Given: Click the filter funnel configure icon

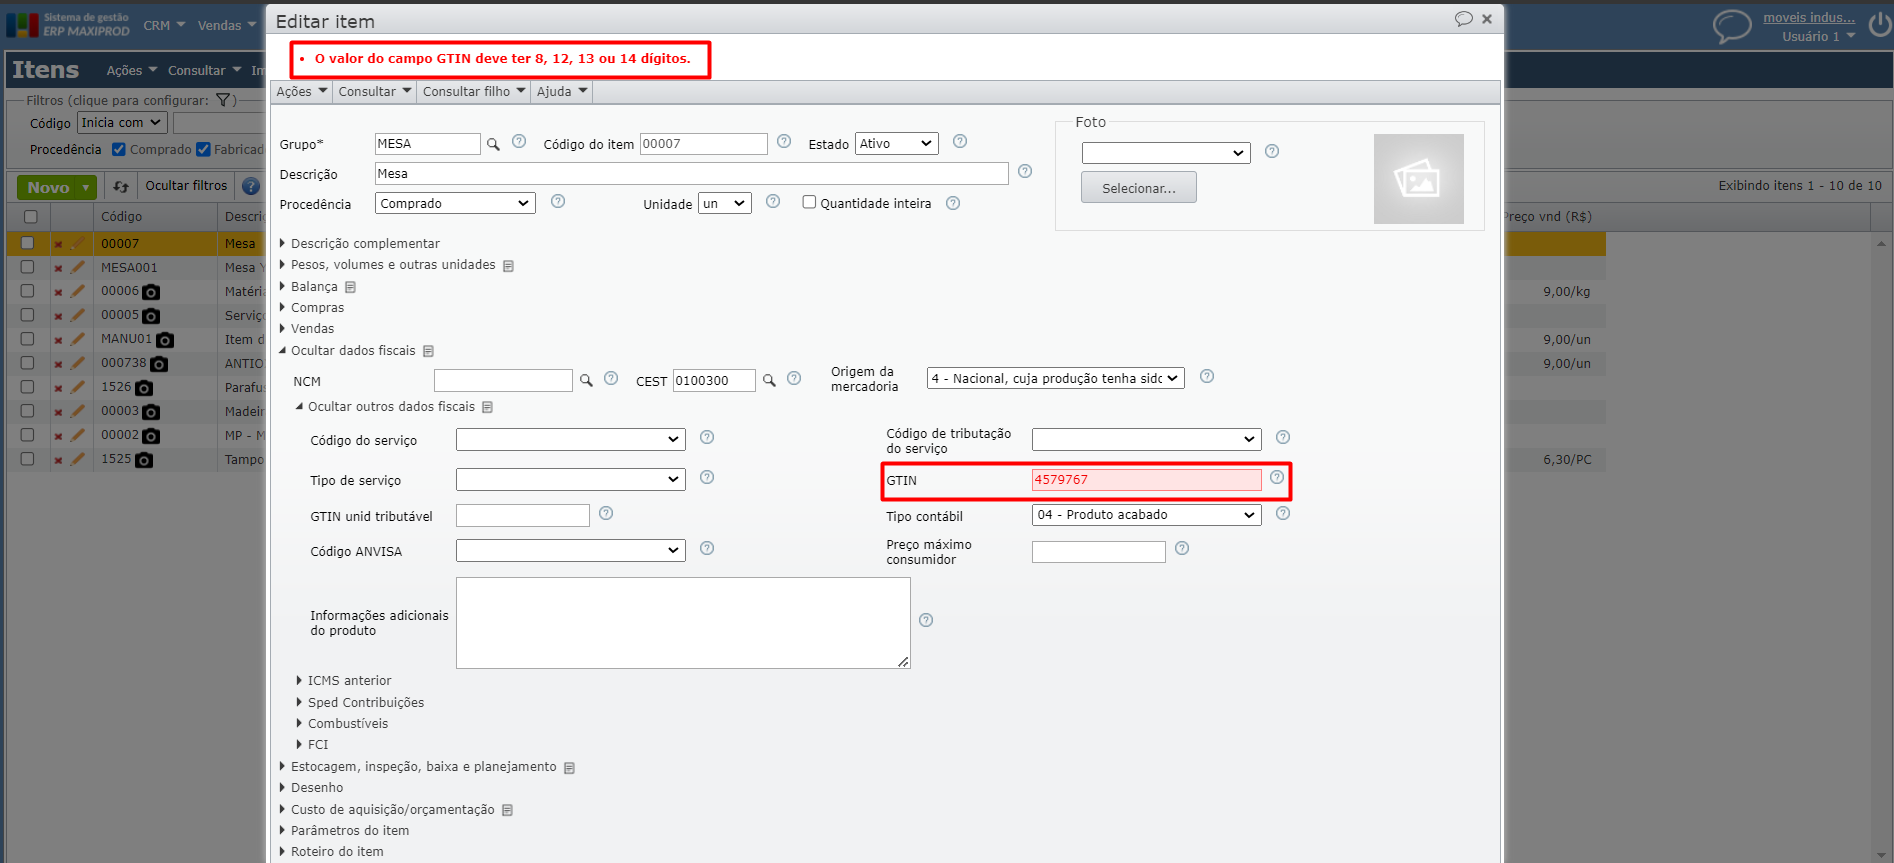Looking at the screenshot, I should (223, 100).
